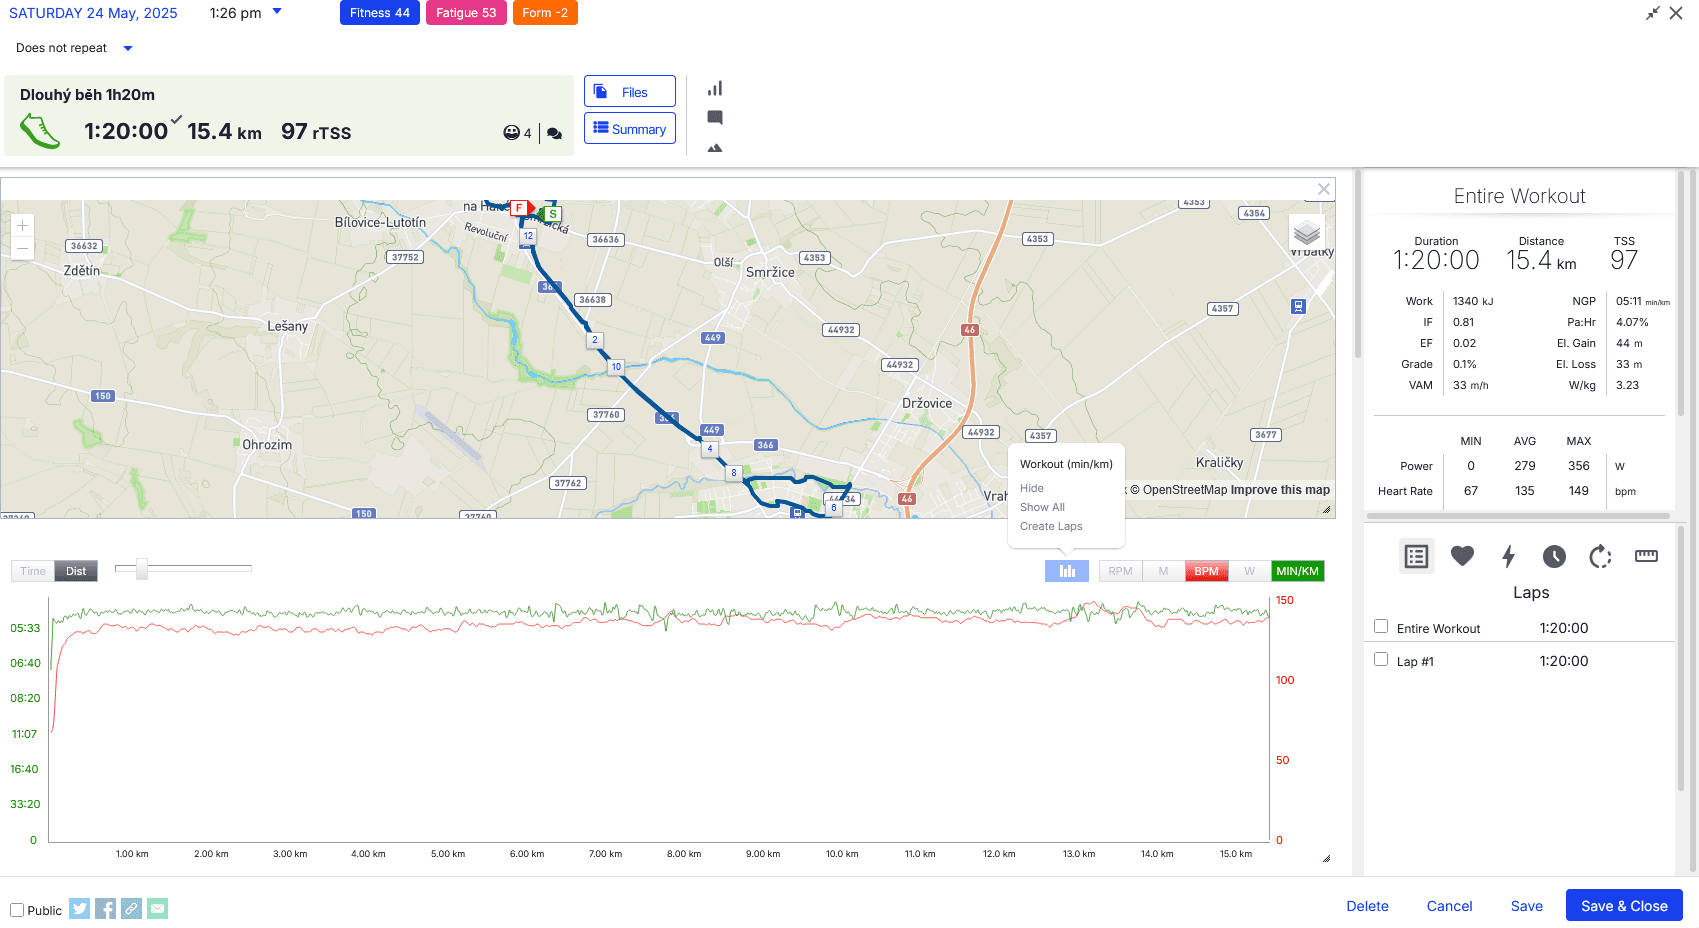Zoom in on the route map
This screenshot has height=928, width=1699.
click(x=22, y=226)
